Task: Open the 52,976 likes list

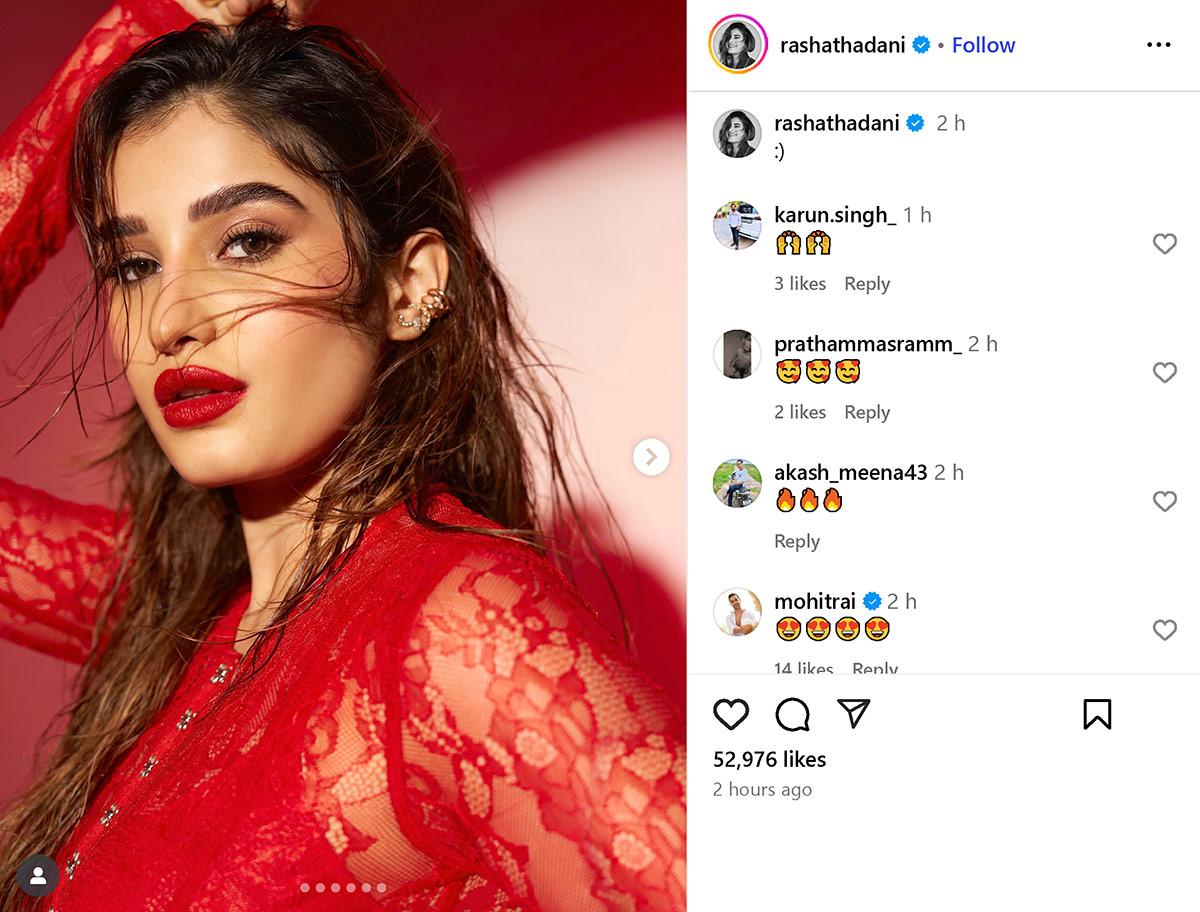Action: pyautogui.click(x=769, y=759)
